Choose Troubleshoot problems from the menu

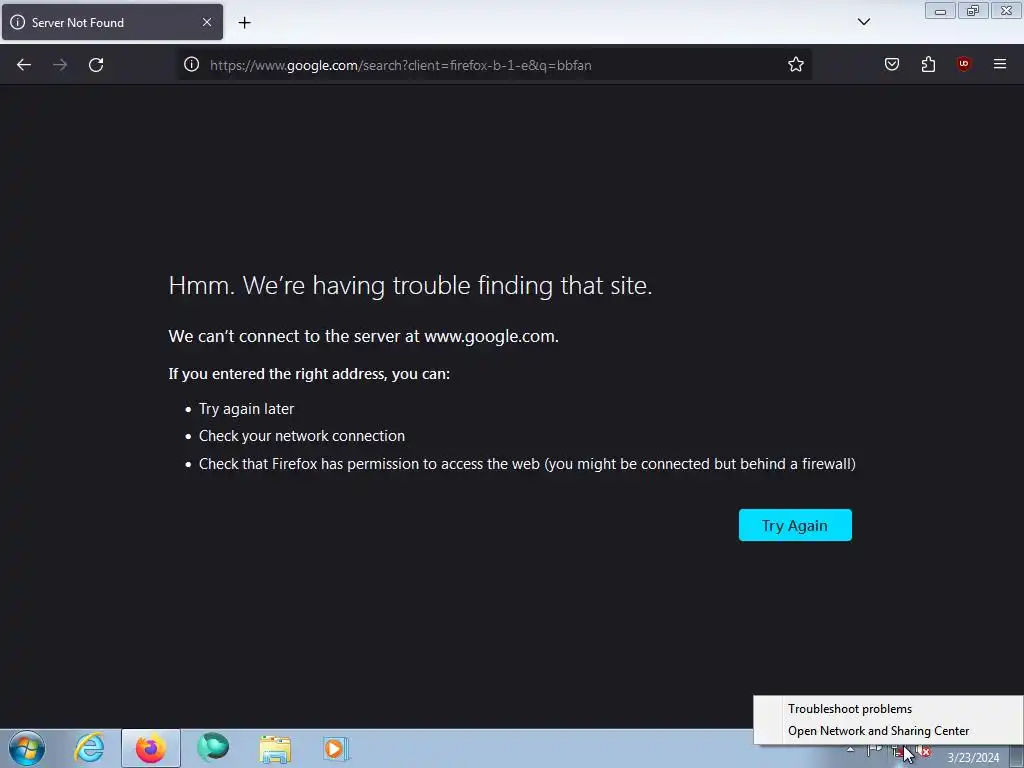click(x=850, y=709)
